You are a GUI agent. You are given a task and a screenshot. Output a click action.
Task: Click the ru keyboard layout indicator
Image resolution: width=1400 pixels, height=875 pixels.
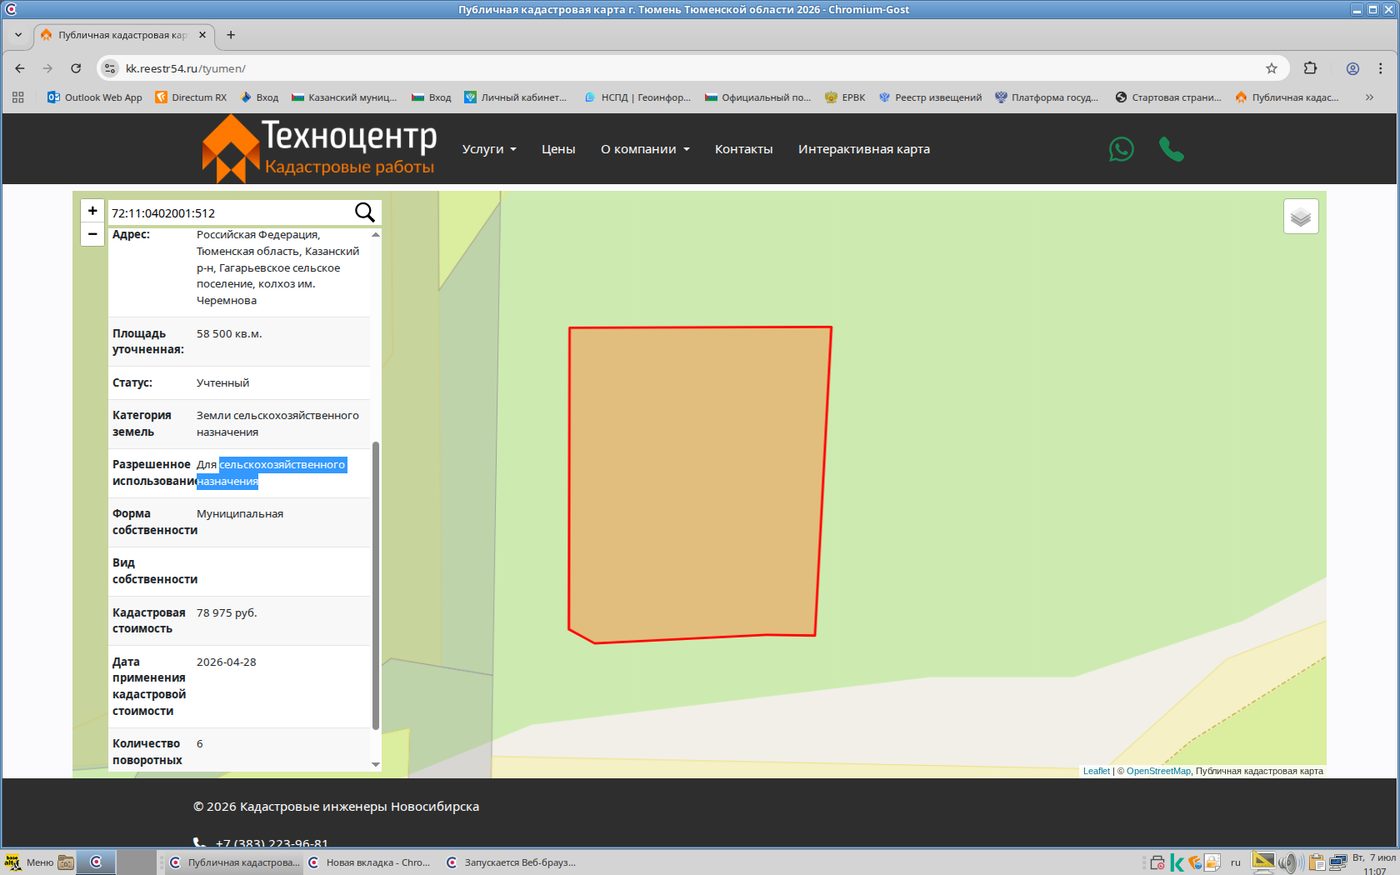1236,862
